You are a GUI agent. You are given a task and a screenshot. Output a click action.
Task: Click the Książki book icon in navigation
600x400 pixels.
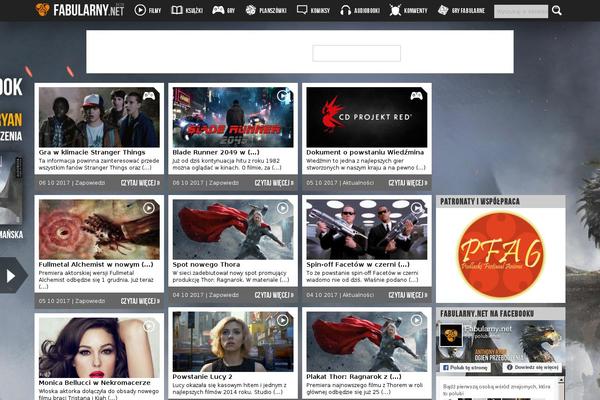pyautogui.click(x=177, y=10)
